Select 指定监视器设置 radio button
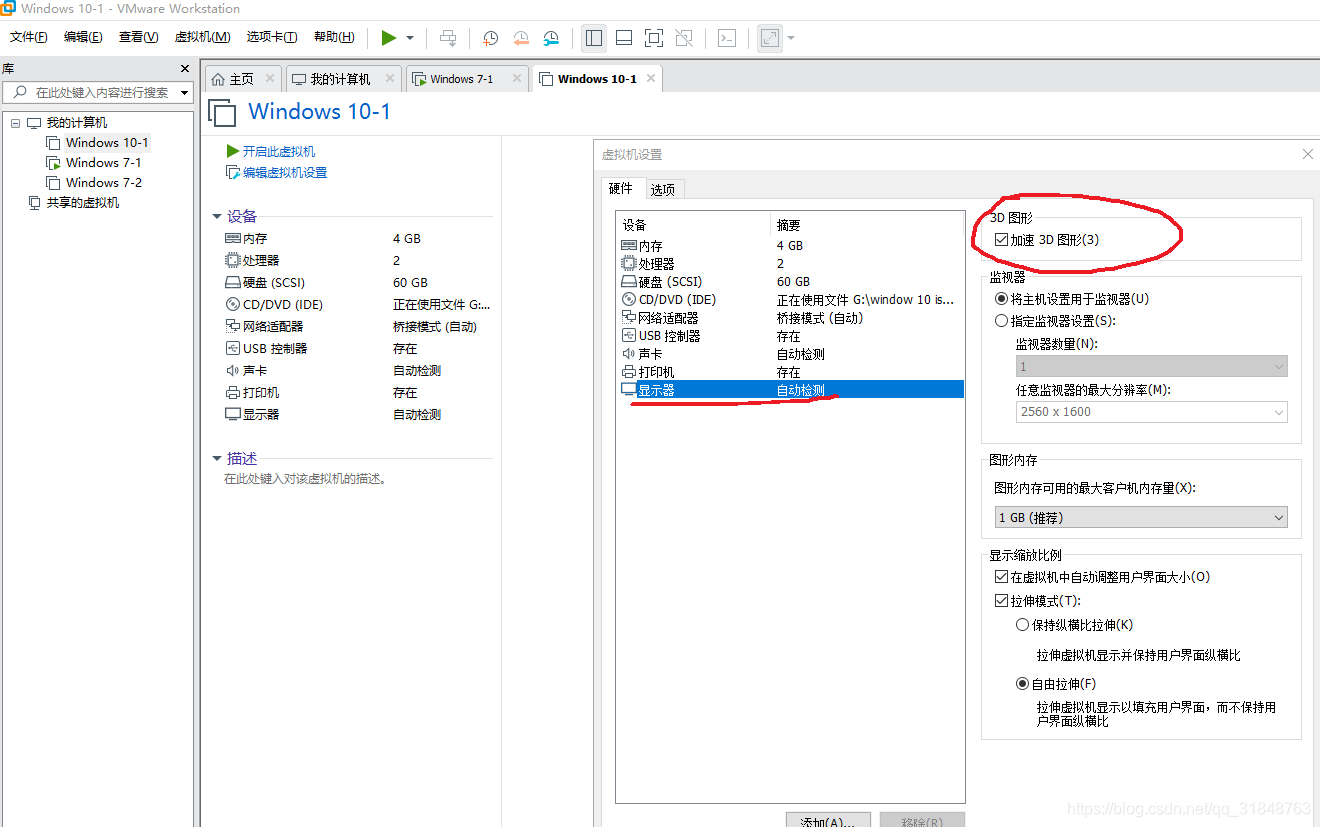The width and height of the screenshot is (1320, 827). tap(1001, 321)
